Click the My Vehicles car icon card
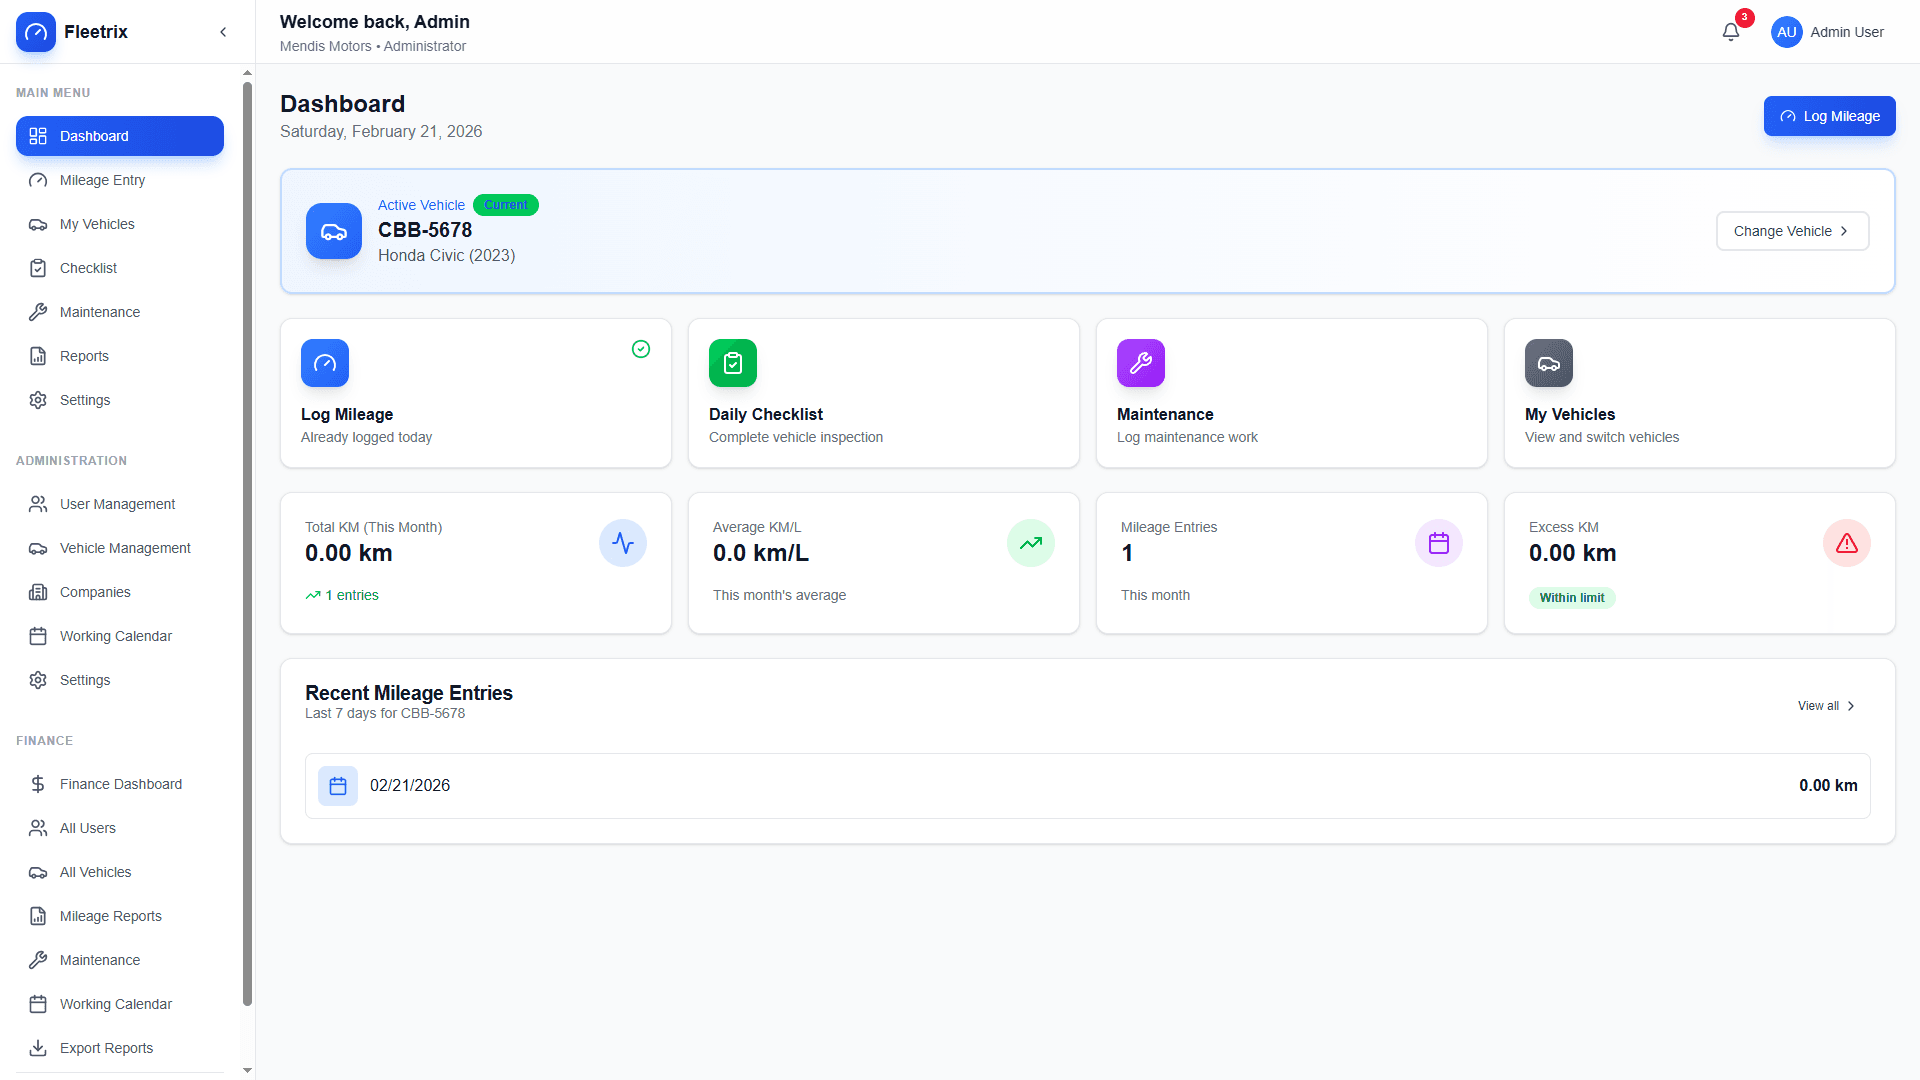Viewport: 1920px width, 1080px height. tap(1548, 363)
